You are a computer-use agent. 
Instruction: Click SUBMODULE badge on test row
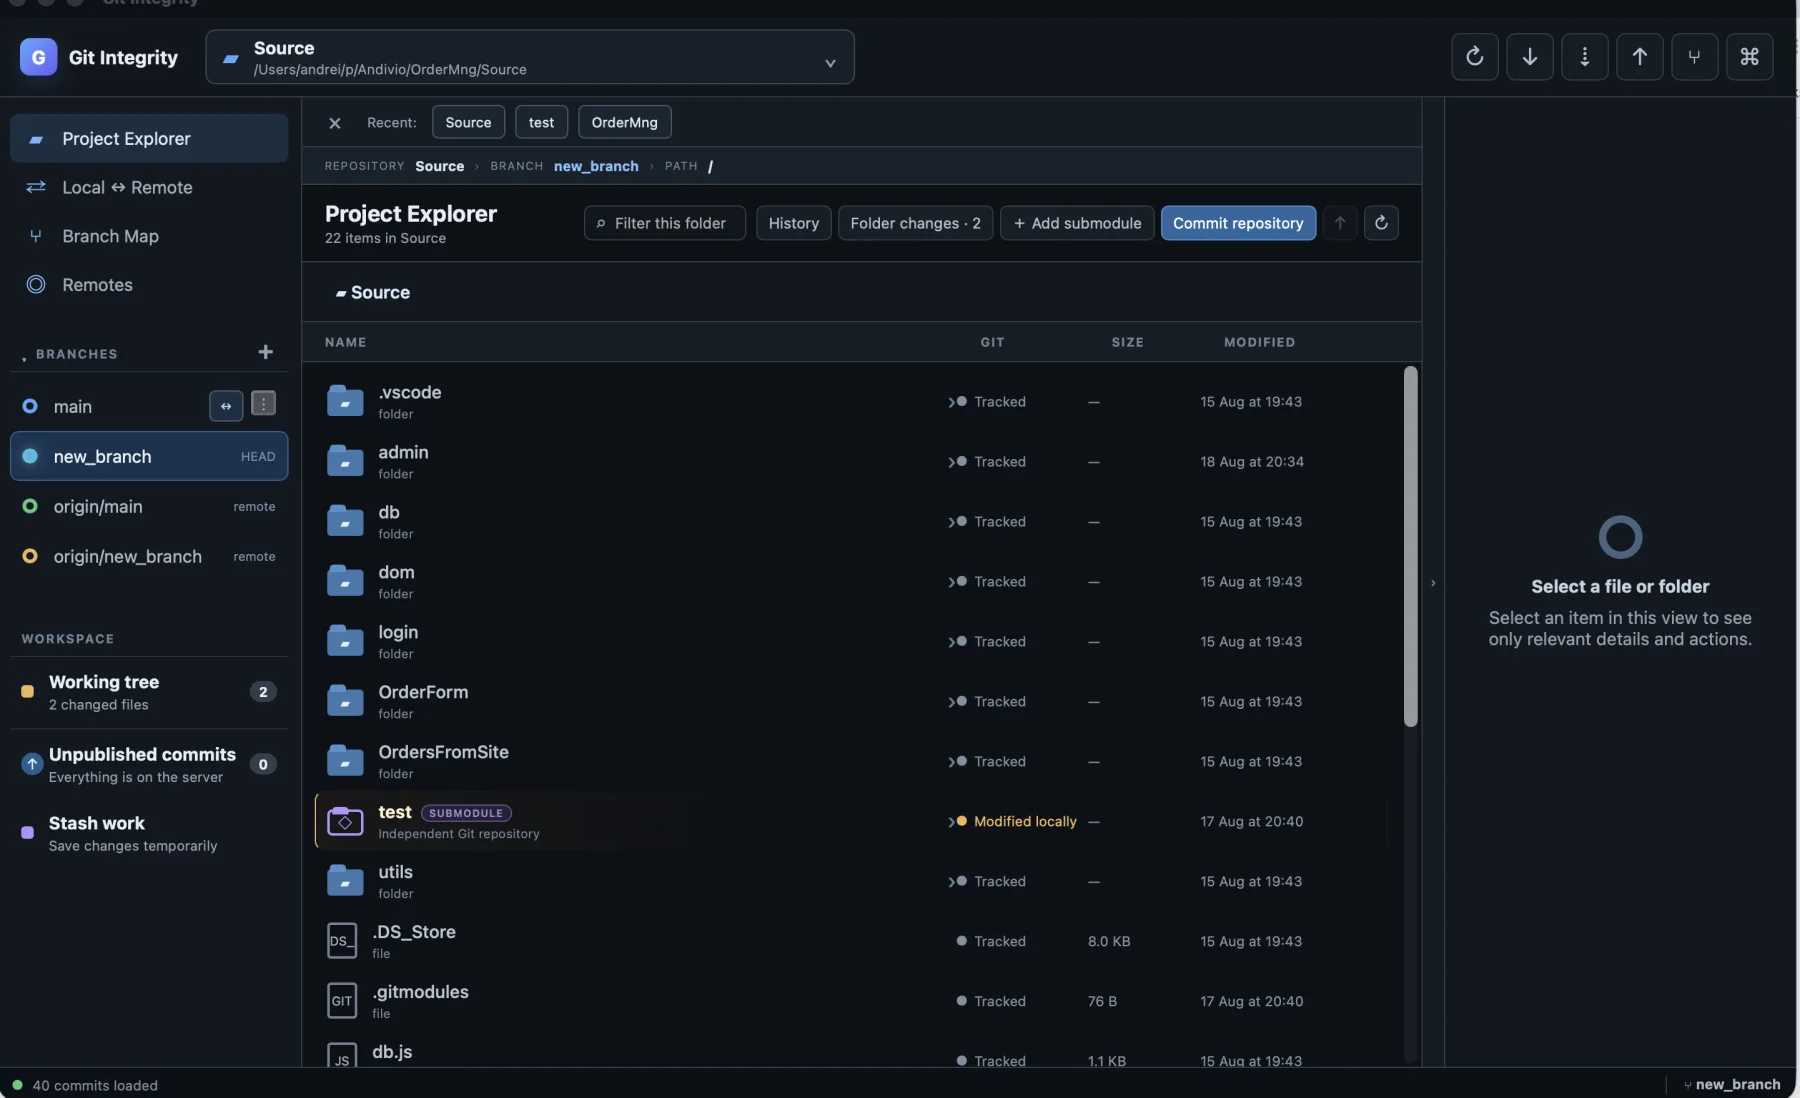(466, 813)
